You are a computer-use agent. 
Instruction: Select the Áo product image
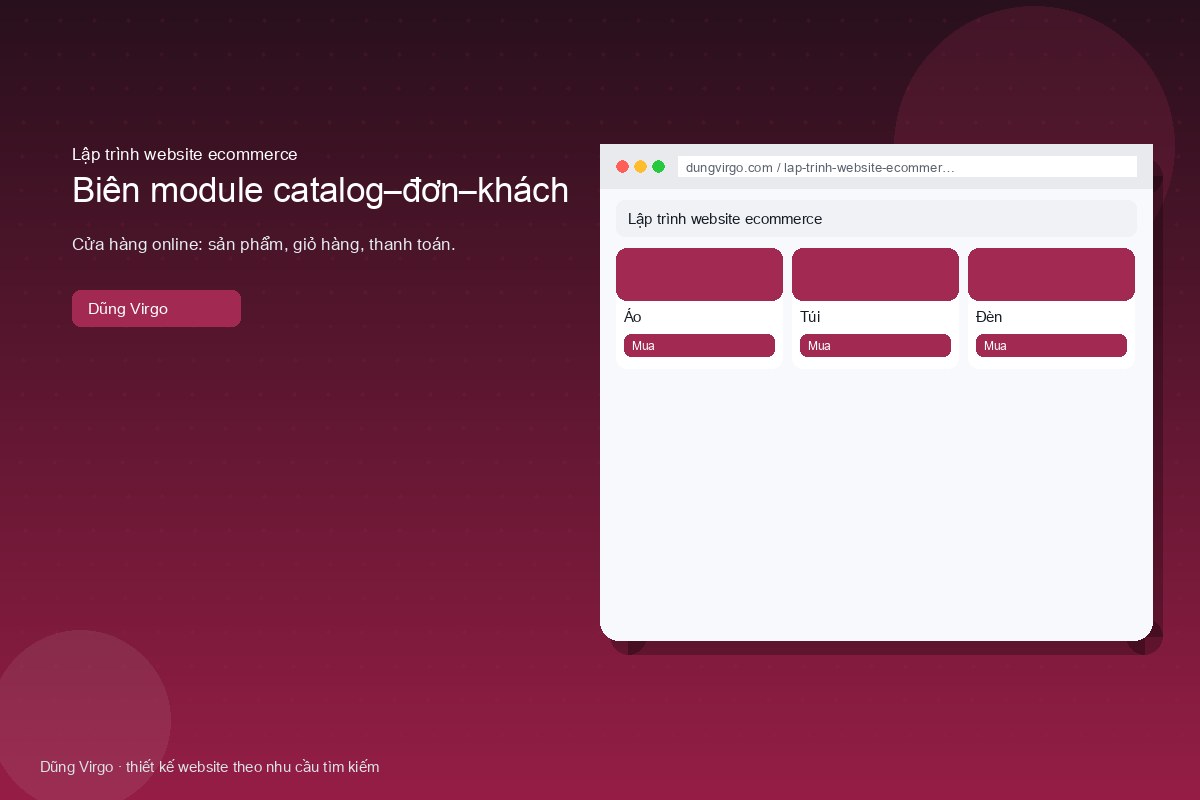(699, 274)
